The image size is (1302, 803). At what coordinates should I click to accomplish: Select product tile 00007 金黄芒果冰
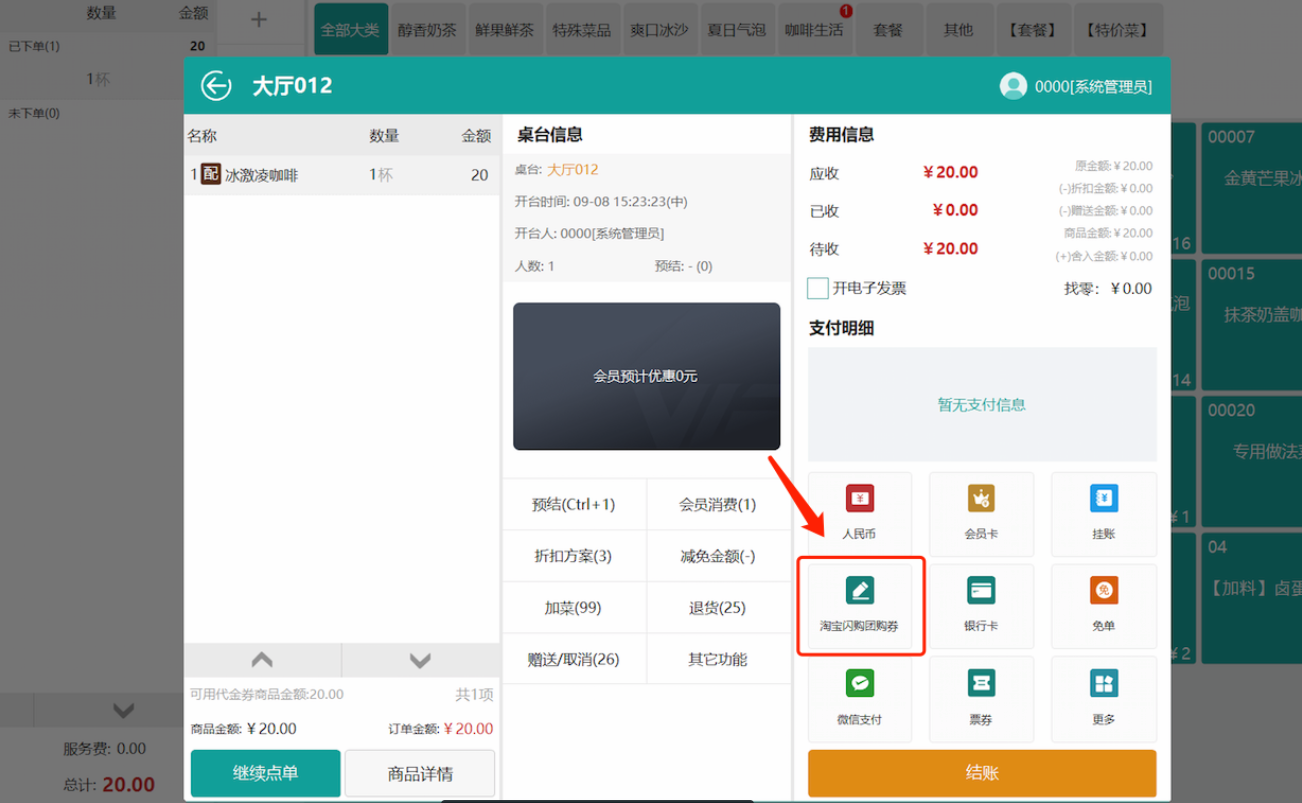pos(1252,189)
